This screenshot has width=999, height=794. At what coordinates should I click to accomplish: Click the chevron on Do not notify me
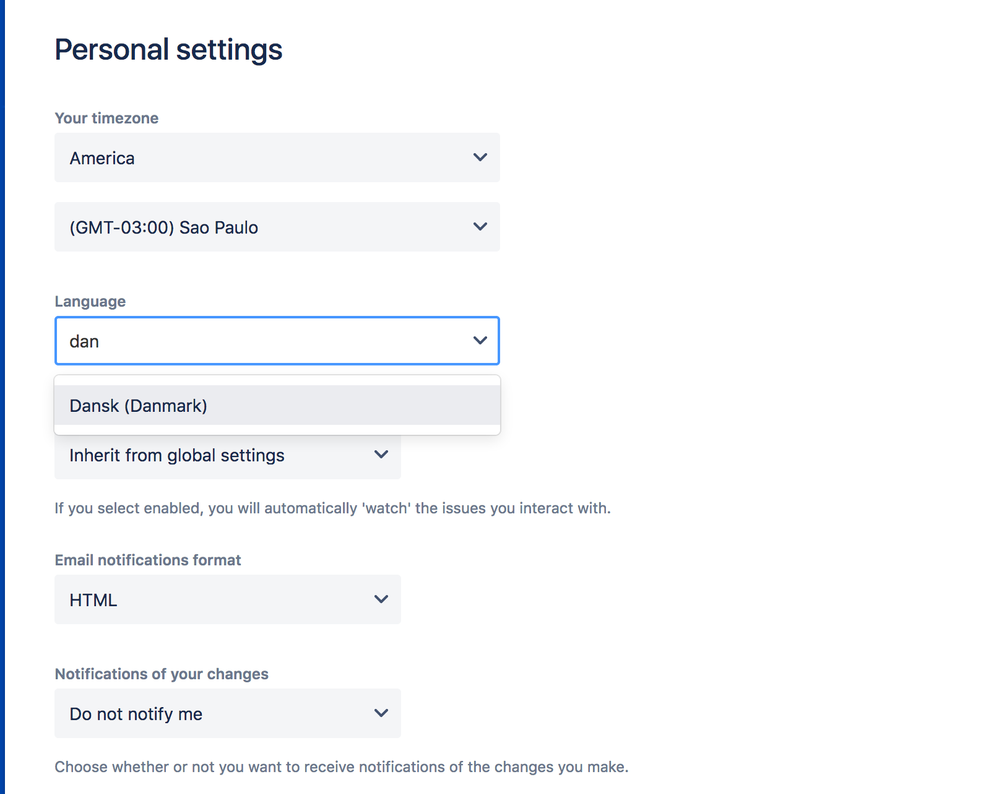[381, 713]
